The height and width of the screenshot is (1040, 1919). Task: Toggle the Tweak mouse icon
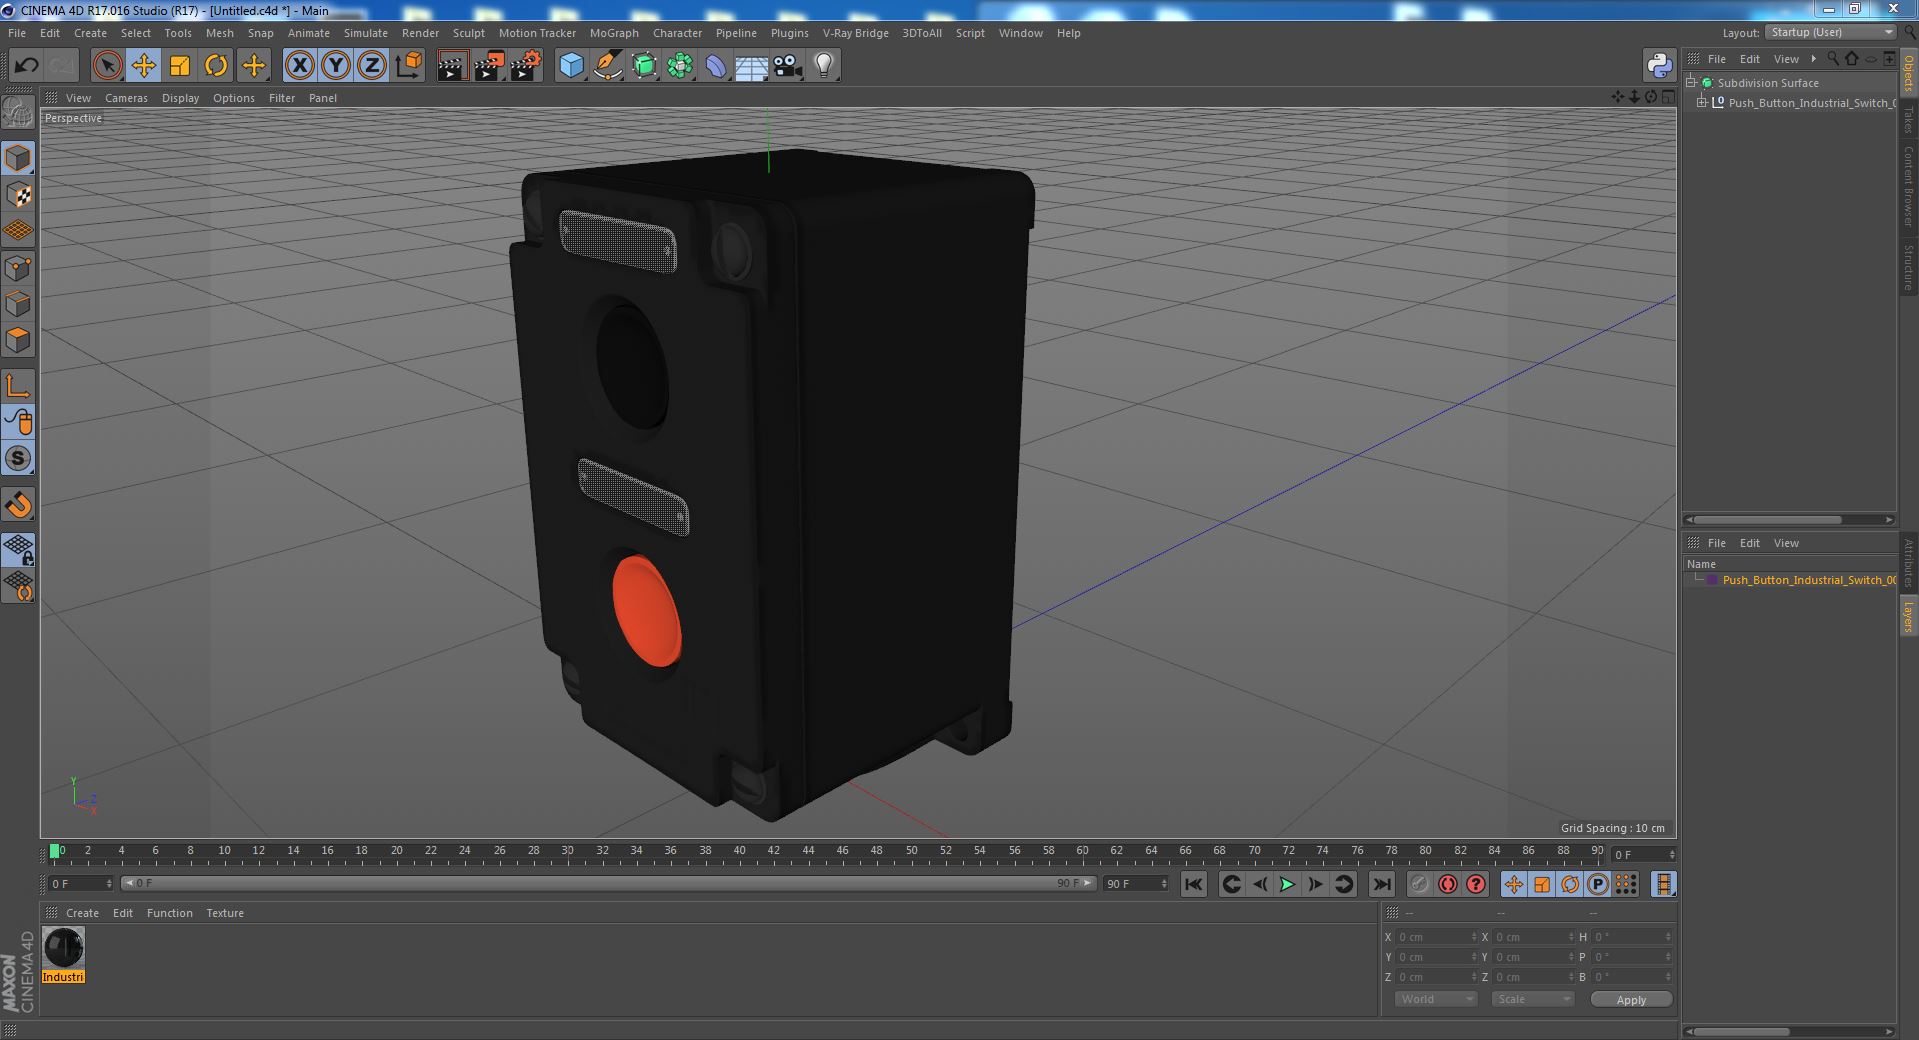[x=18, y=422]
